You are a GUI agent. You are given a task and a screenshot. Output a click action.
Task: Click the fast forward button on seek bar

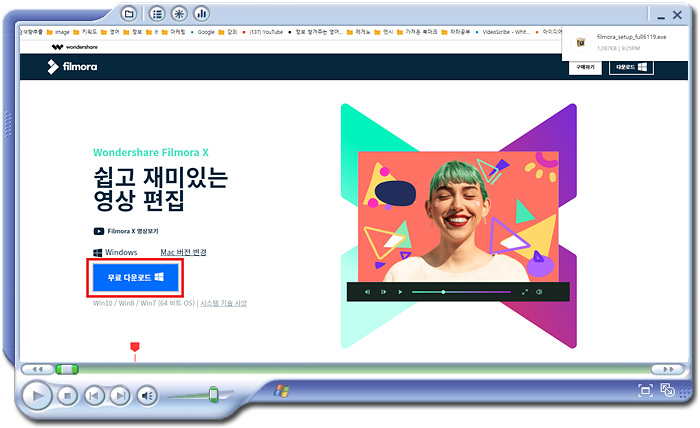pyautogui.click(x=668, y=369)
